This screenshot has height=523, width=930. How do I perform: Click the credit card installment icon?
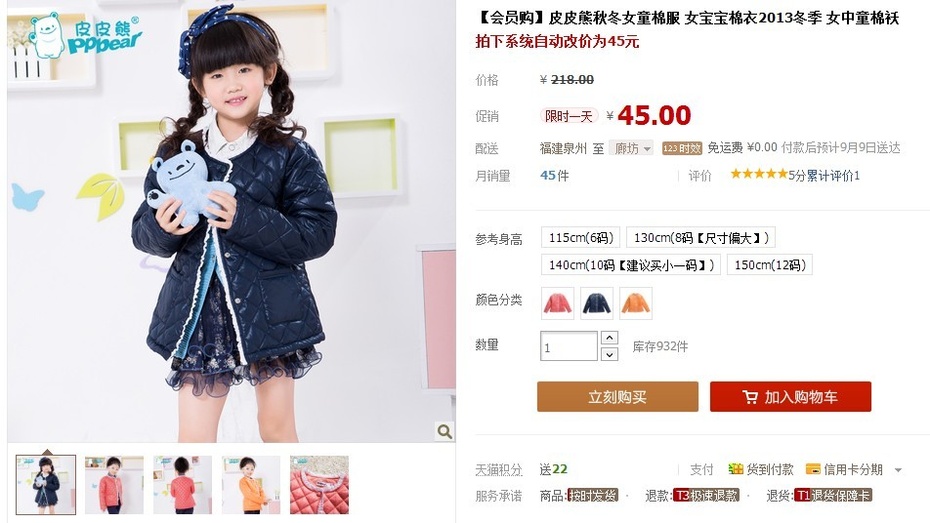click(813, 469)
